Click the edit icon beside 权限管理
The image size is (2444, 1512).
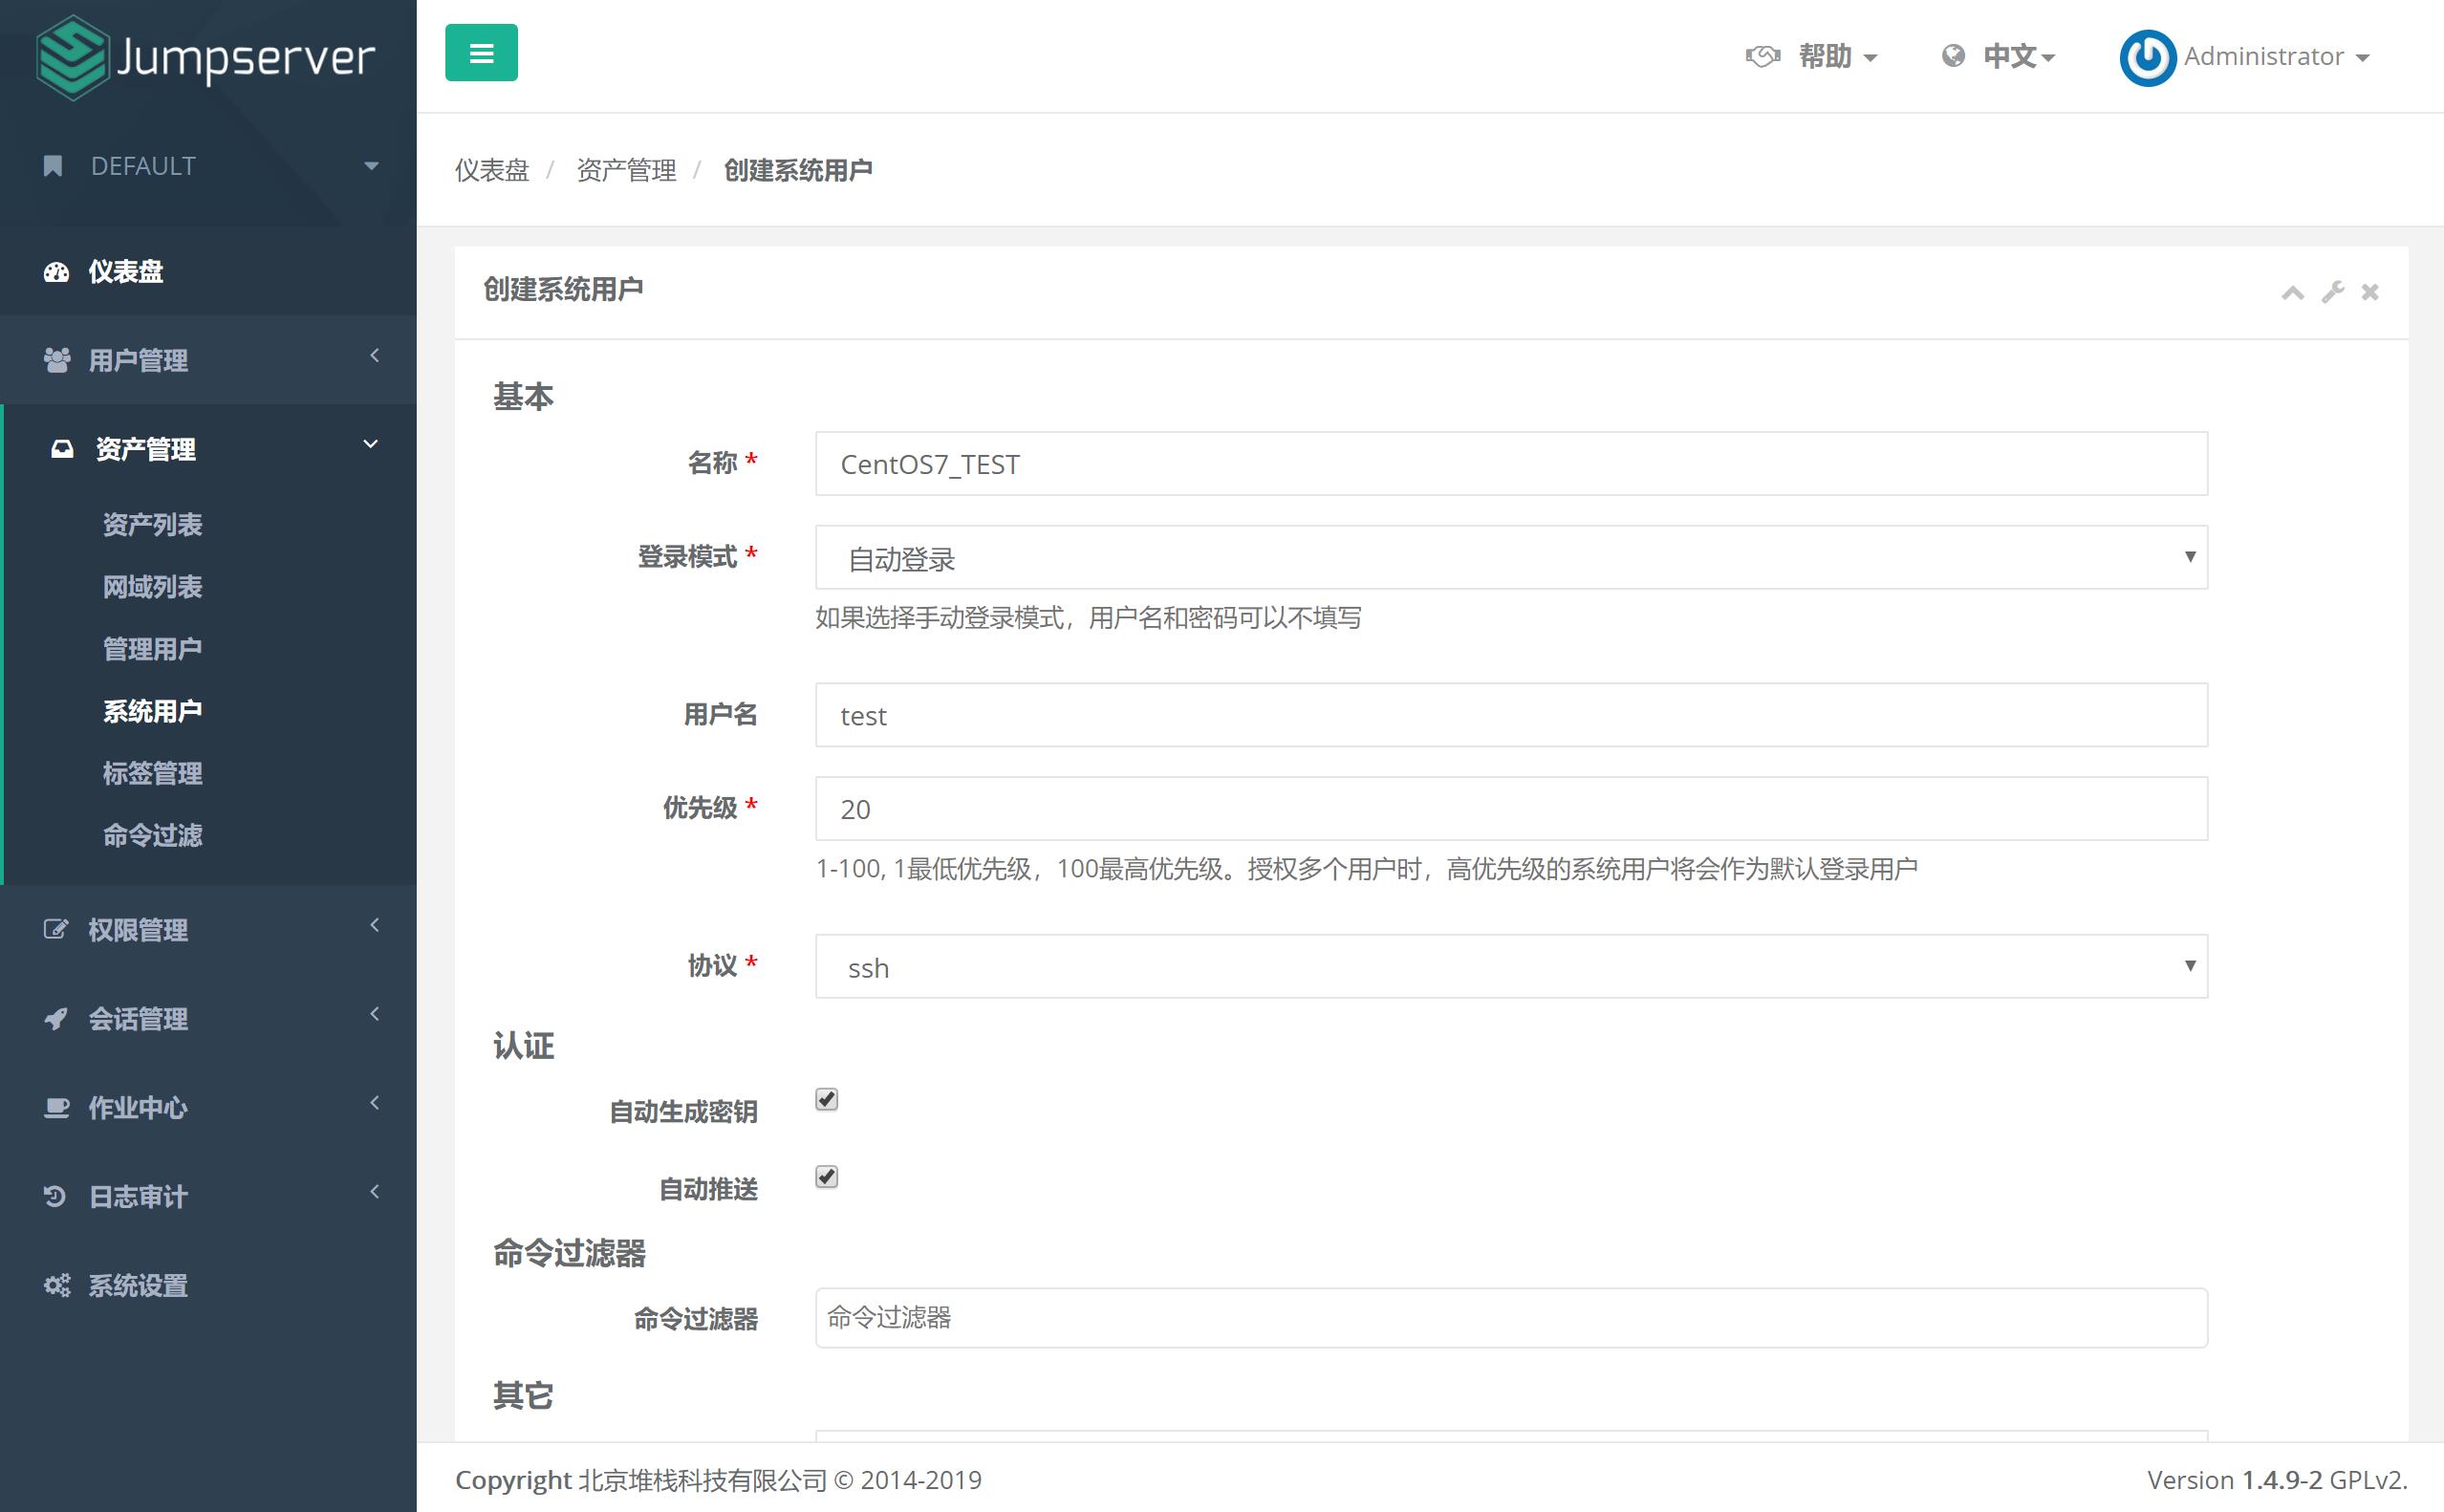[56, 929]
